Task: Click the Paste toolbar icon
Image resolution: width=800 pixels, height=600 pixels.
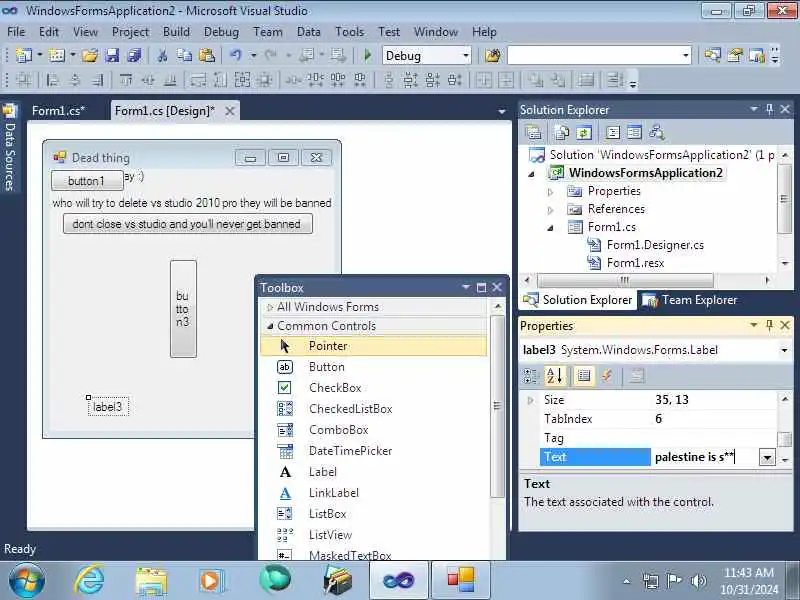Action: (207, 55)
